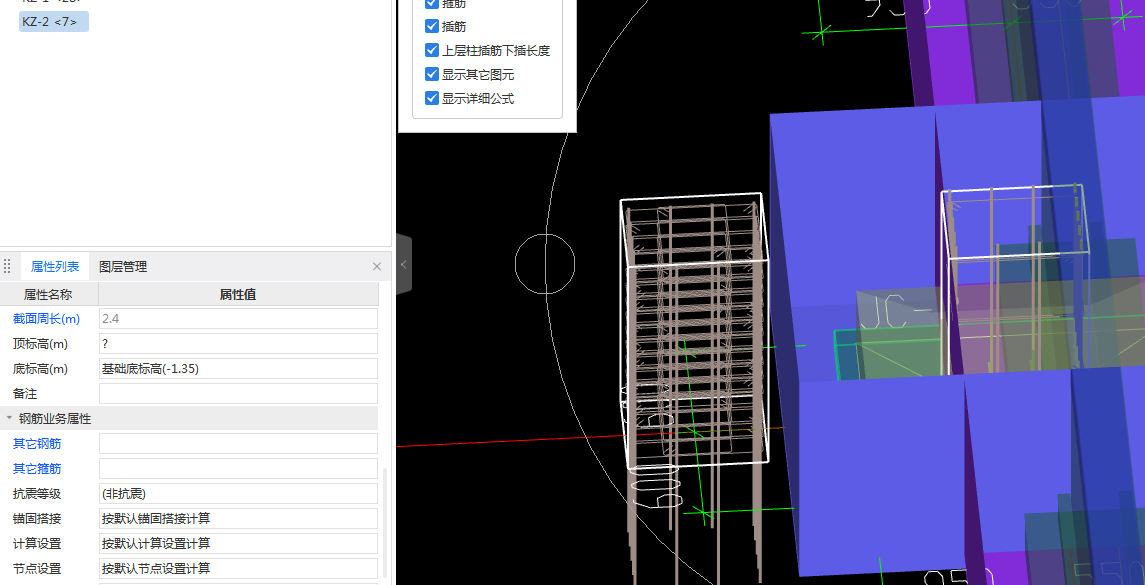Image resolution: width=1145 pixels, height=585 pixels.
Task: Click the panel drag grip beside 属性列表
Action: (8, 267)
